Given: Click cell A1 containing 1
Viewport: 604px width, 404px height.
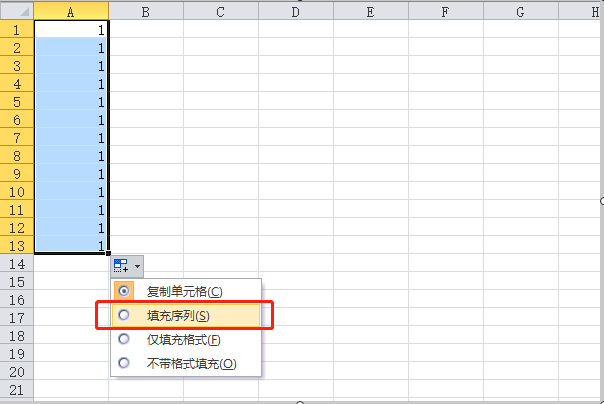Looking at the screenshot, I should click(71, 29).
